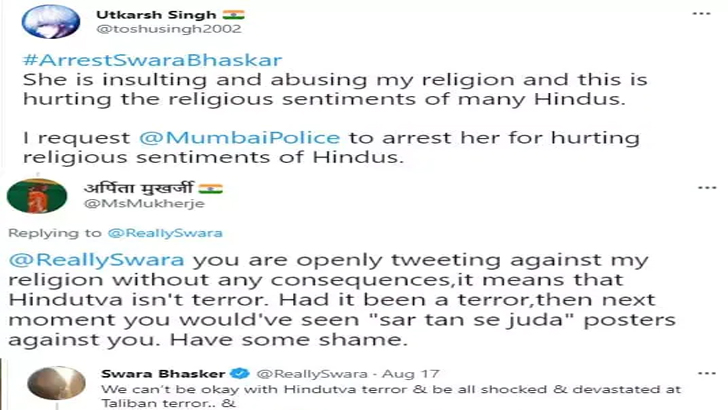
Task: Open the @toshusingh2002 handle
Action: 169,29
